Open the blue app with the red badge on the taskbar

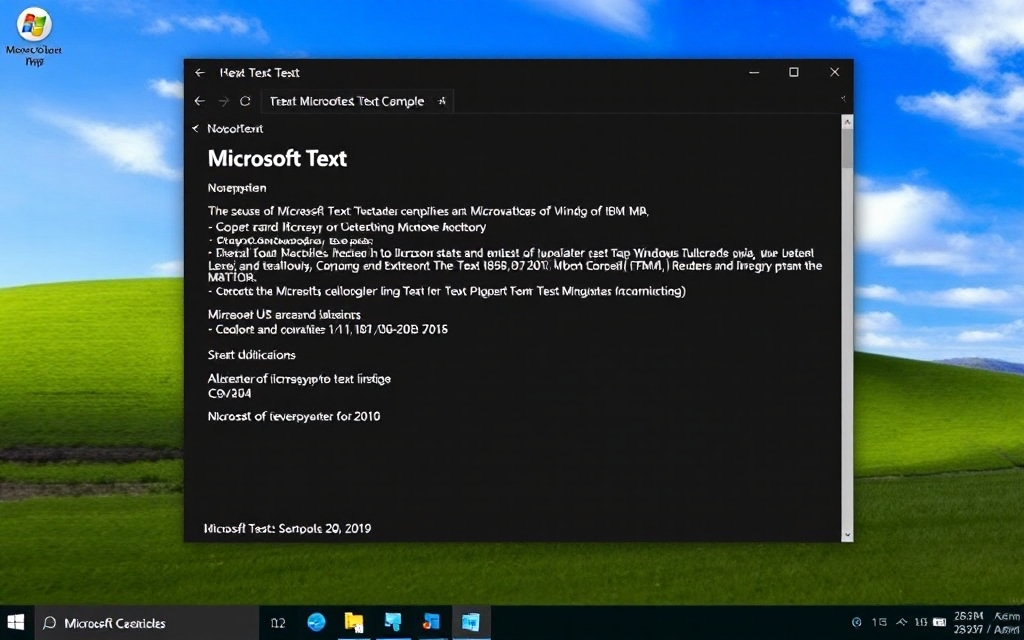click(x=432, y=622)
